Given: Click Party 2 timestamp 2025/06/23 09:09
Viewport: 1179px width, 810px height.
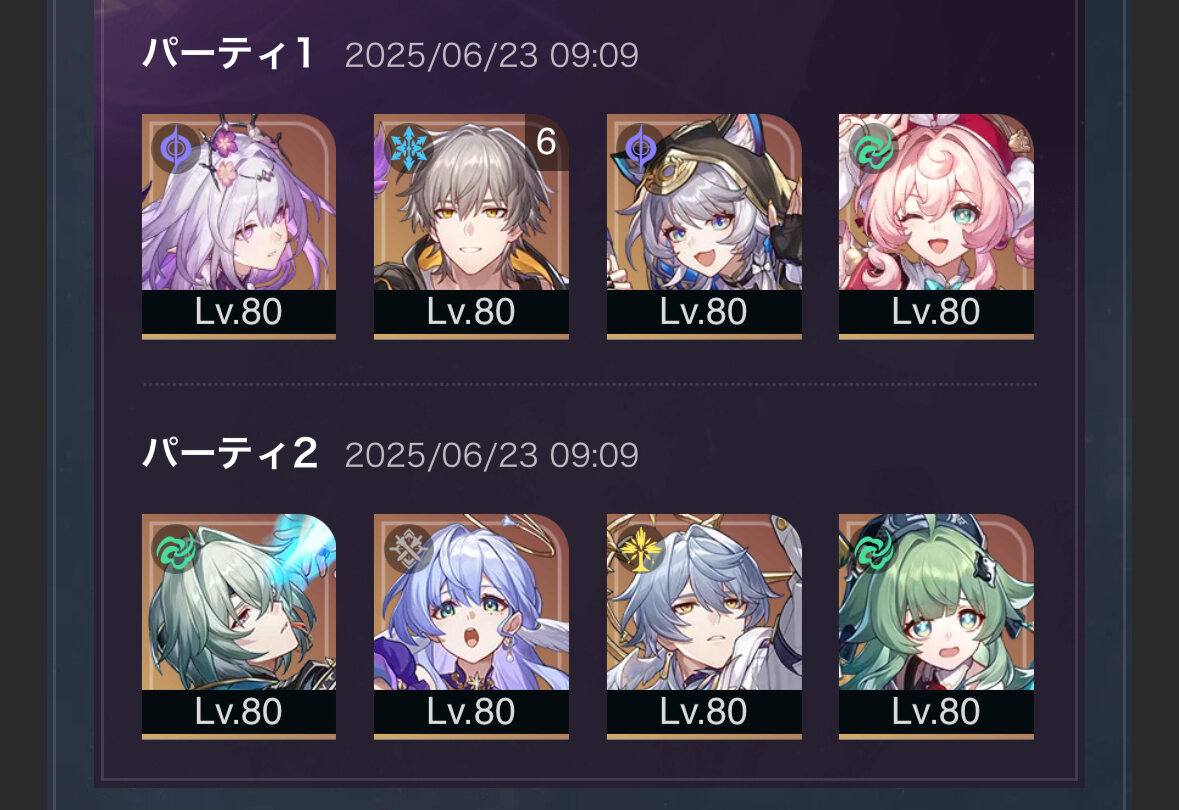Looking at the screenshot, I should (492, 456).
